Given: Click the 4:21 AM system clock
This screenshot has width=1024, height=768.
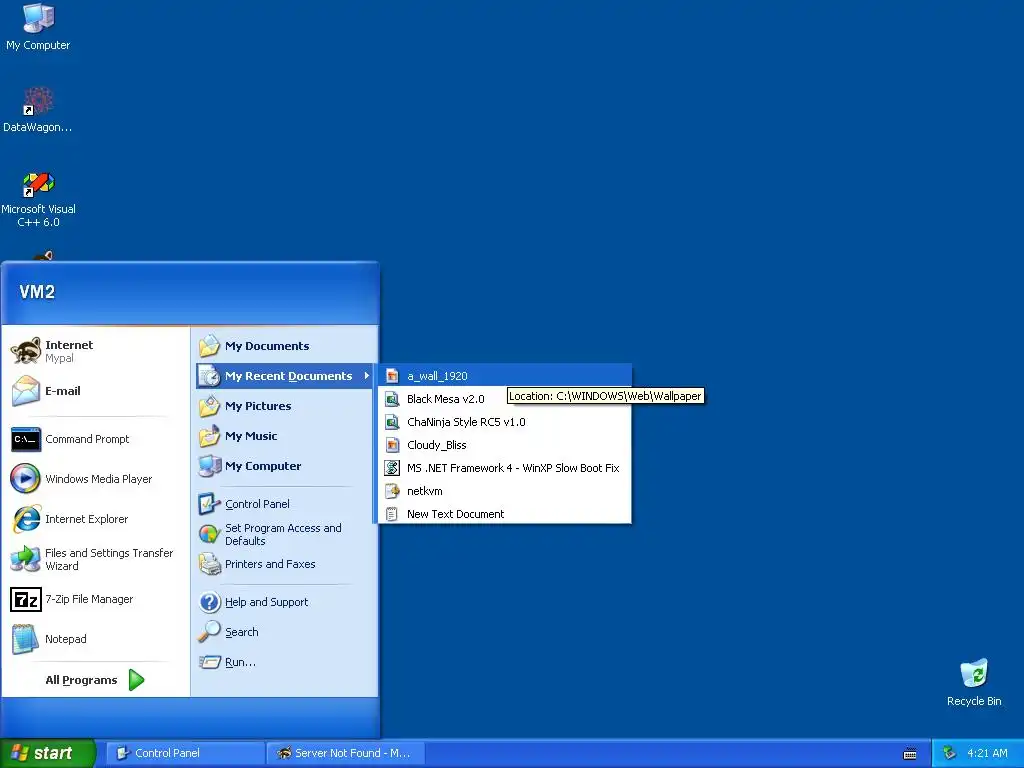Looking at the screenshot, I should click(x=987, y=754).
